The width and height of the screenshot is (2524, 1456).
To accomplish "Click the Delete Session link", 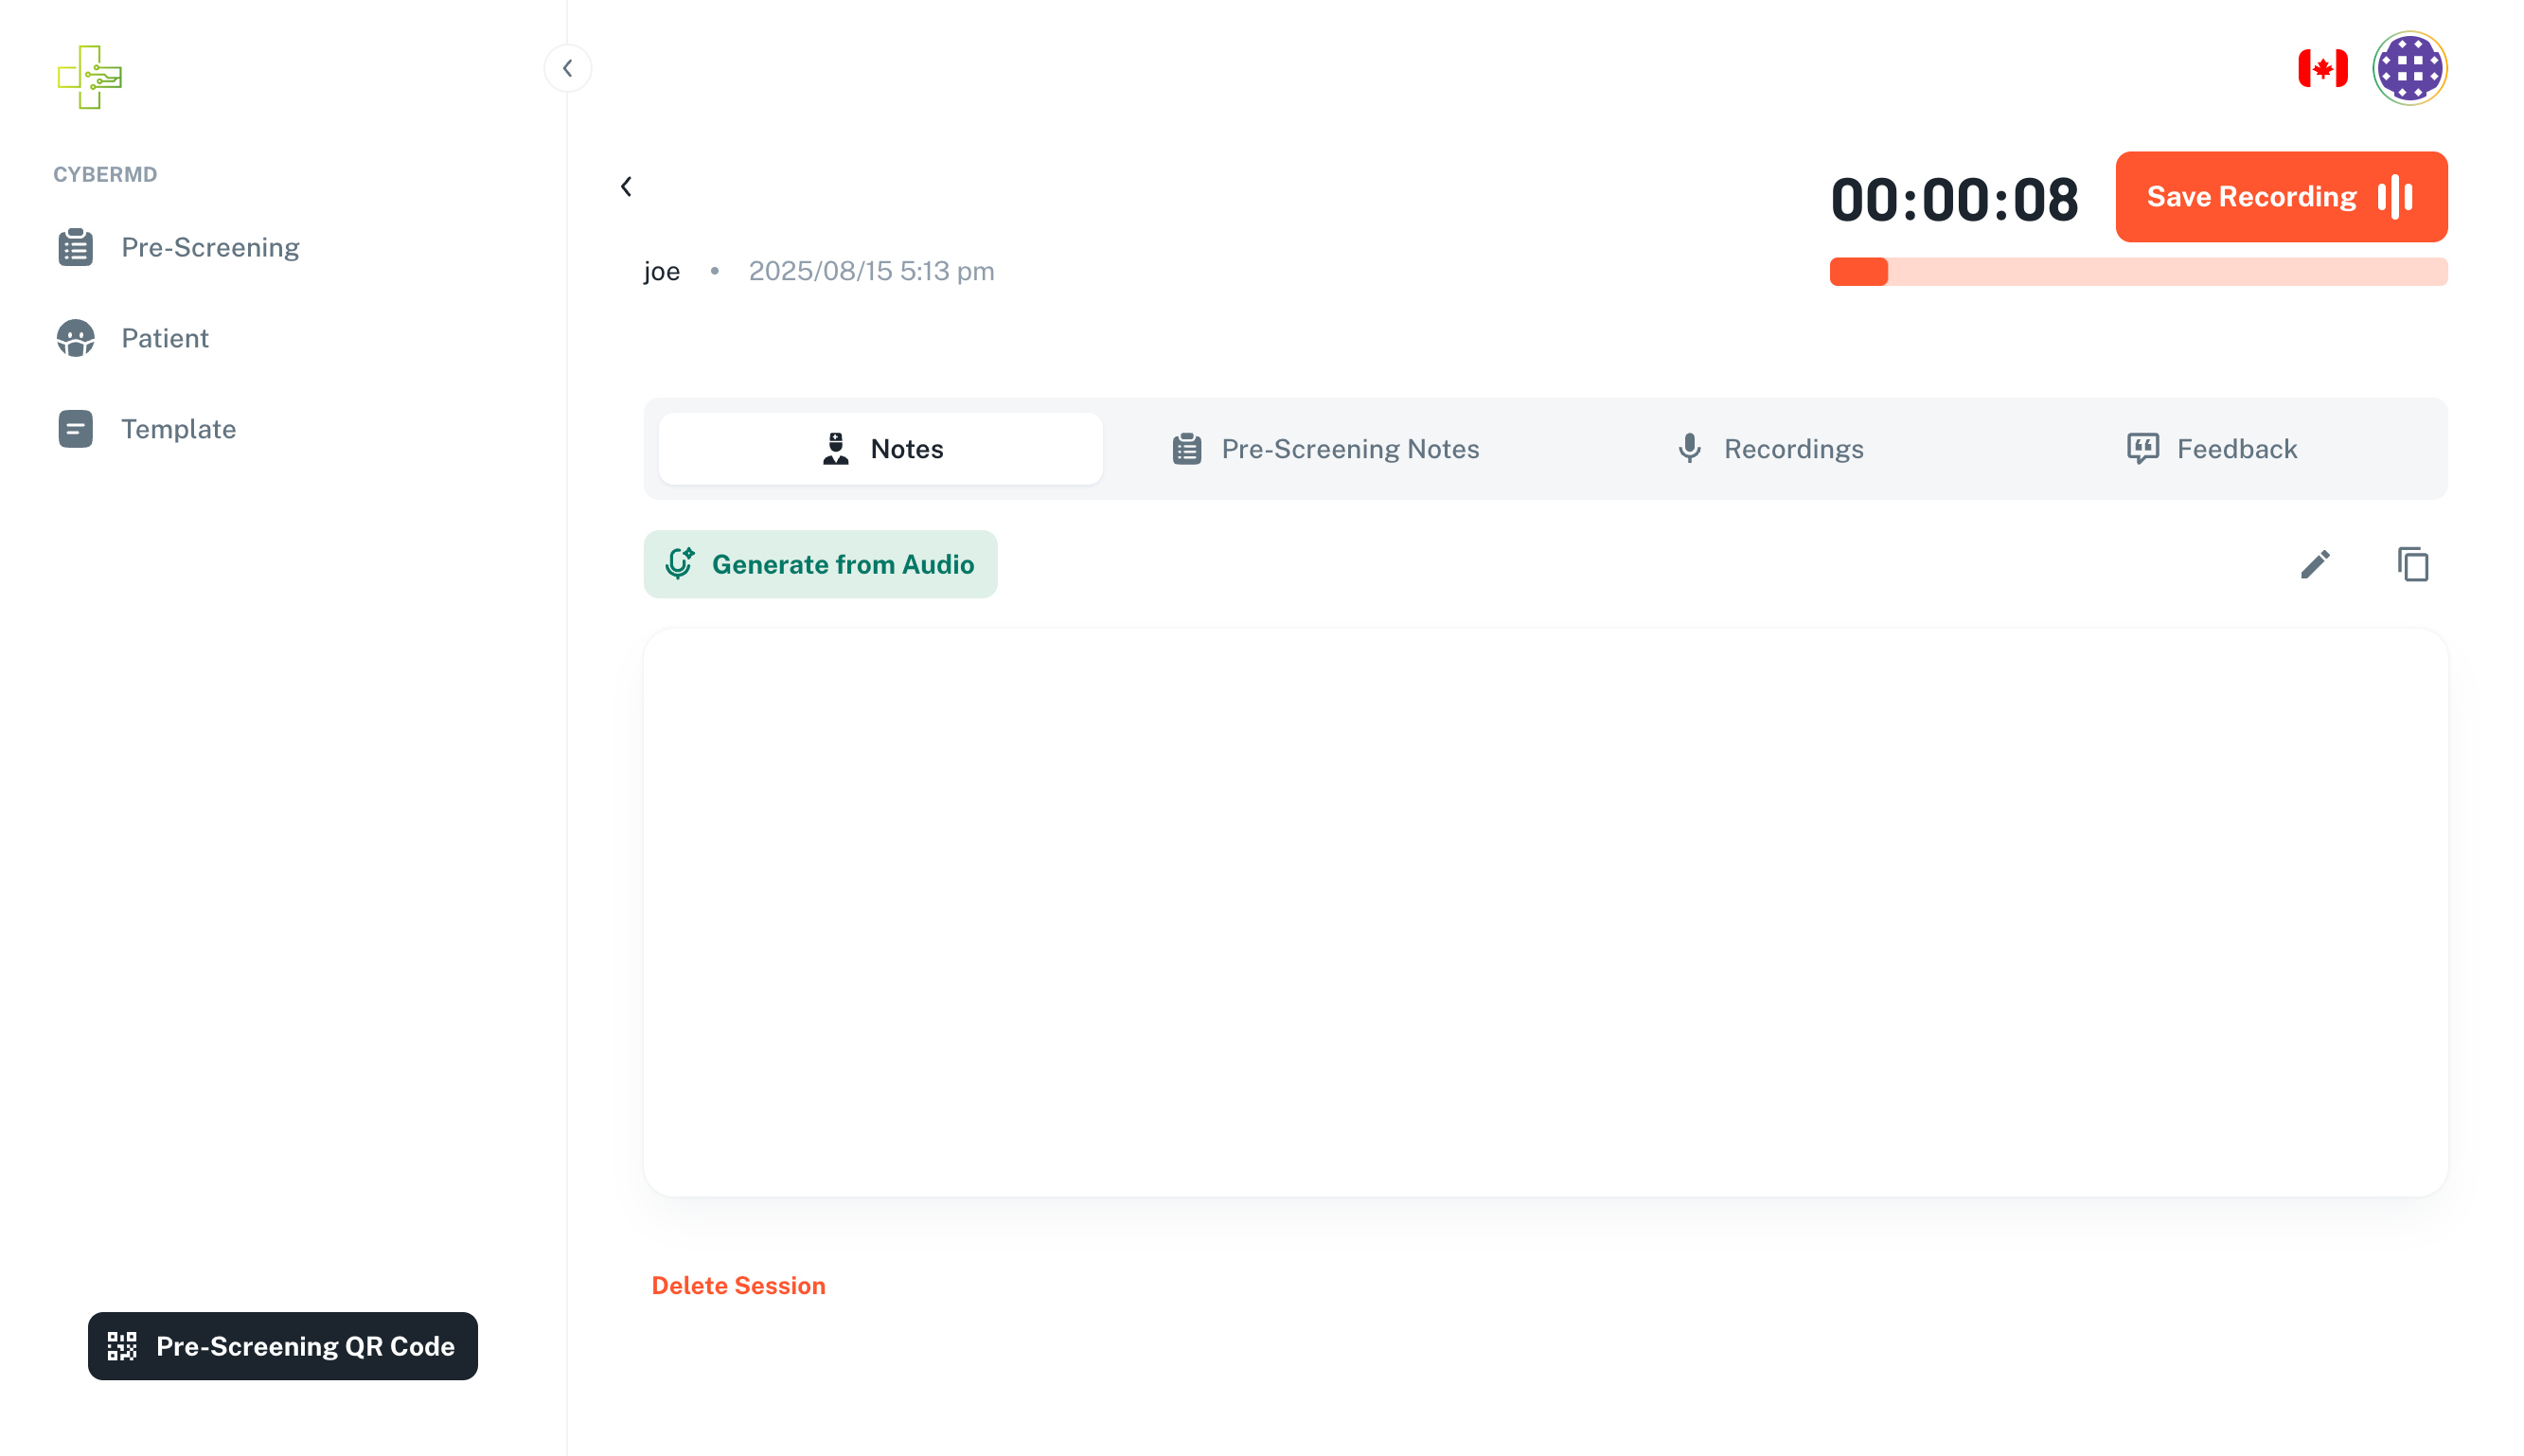I will pos(738,1285).
